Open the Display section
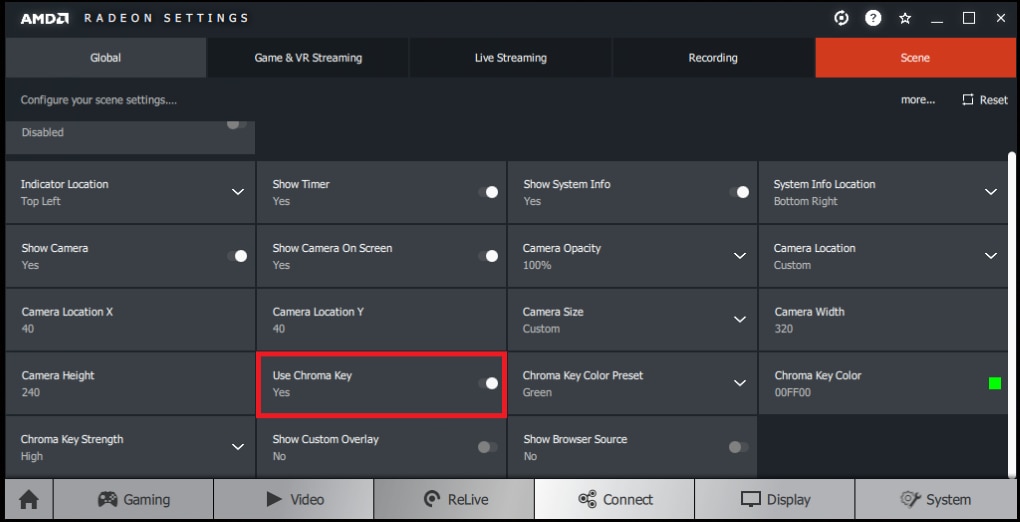The image size is (1020, 522). (775, 499)
